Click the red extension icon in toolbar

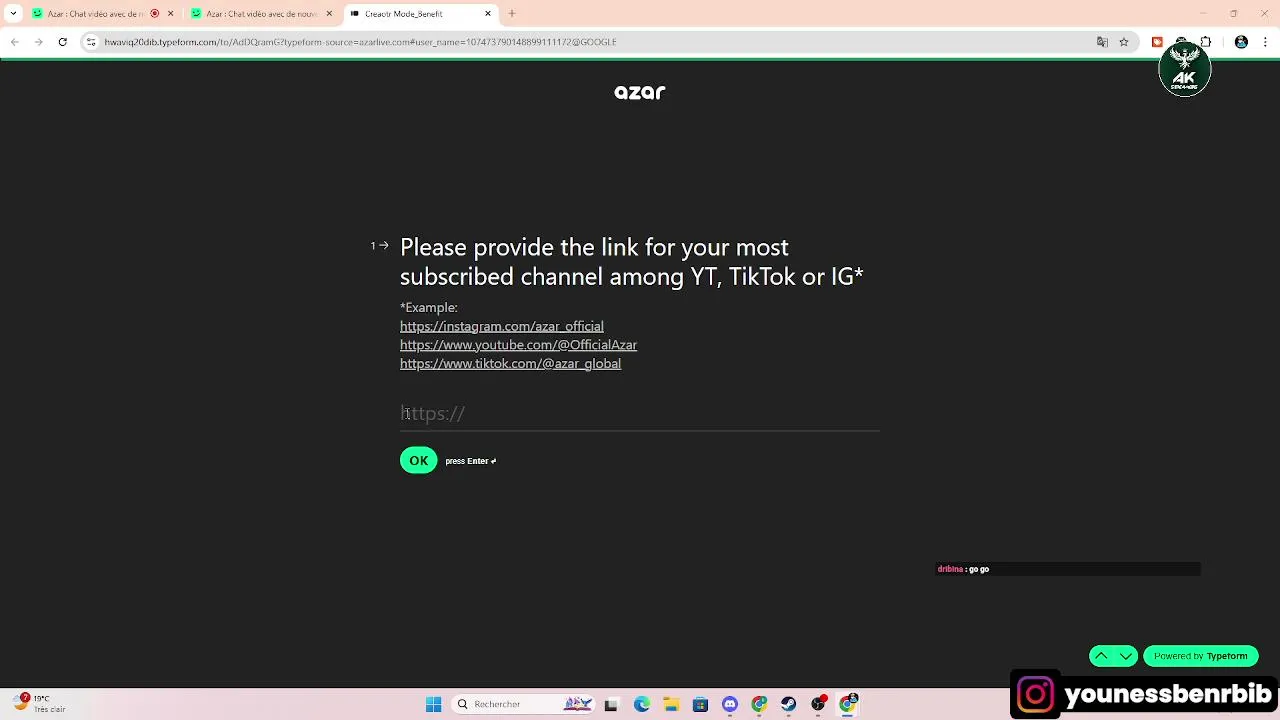[1157, 42]
